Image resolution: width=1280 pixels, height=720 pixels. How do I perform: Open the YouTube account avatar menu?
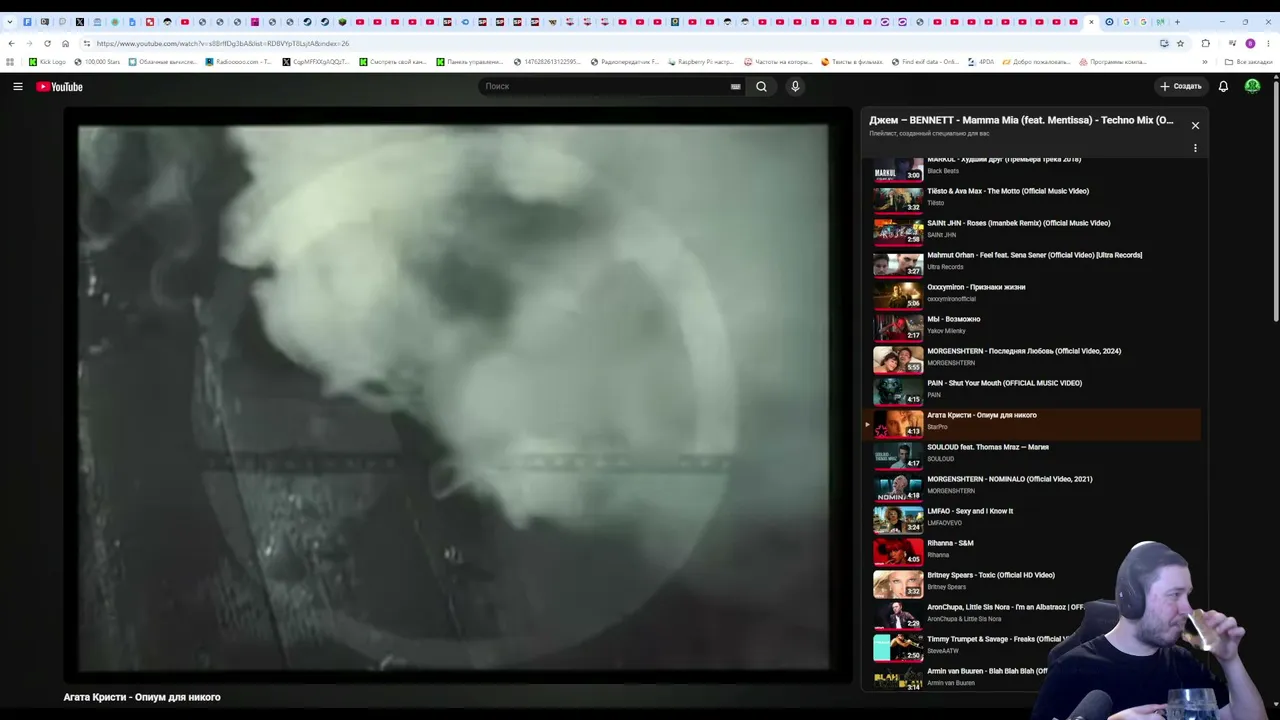1252,87
